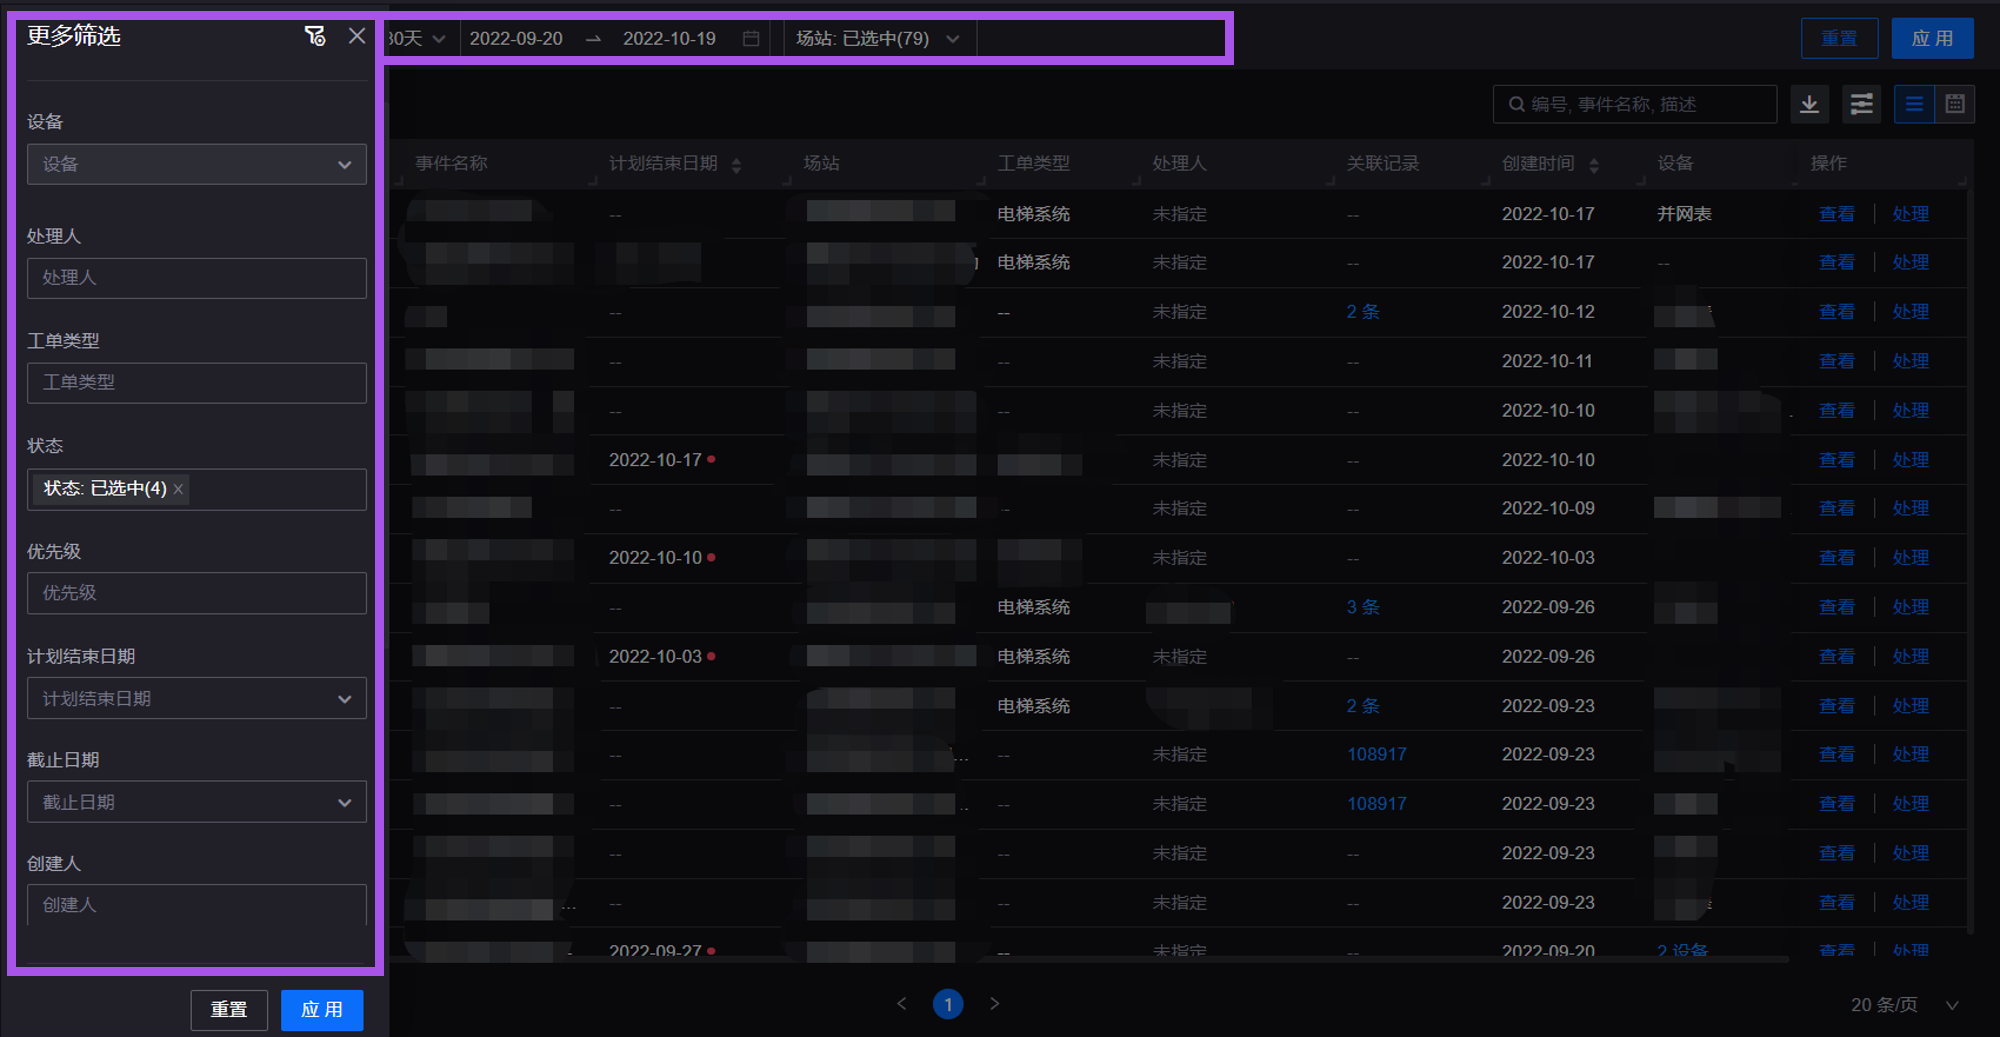Click the filter settings icon beside 更多筛选
Screen dimensions: 2000x1037
point(315,37)
